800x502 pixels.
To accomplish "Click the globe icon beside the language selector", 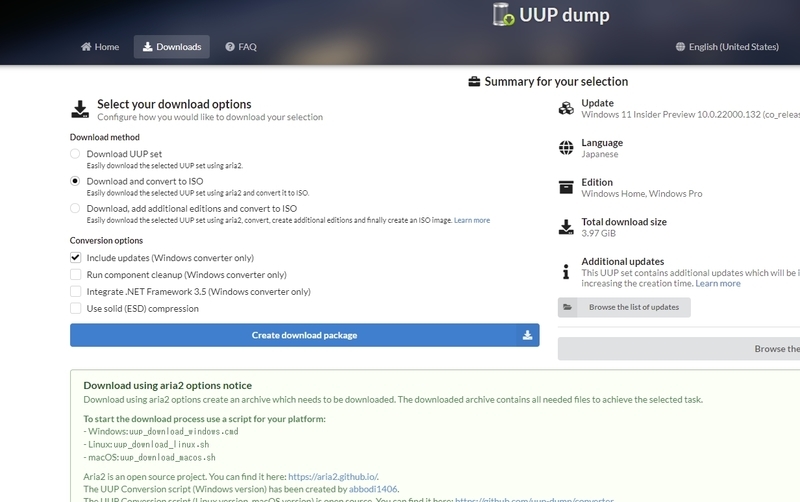I will (x=680, y=47).
